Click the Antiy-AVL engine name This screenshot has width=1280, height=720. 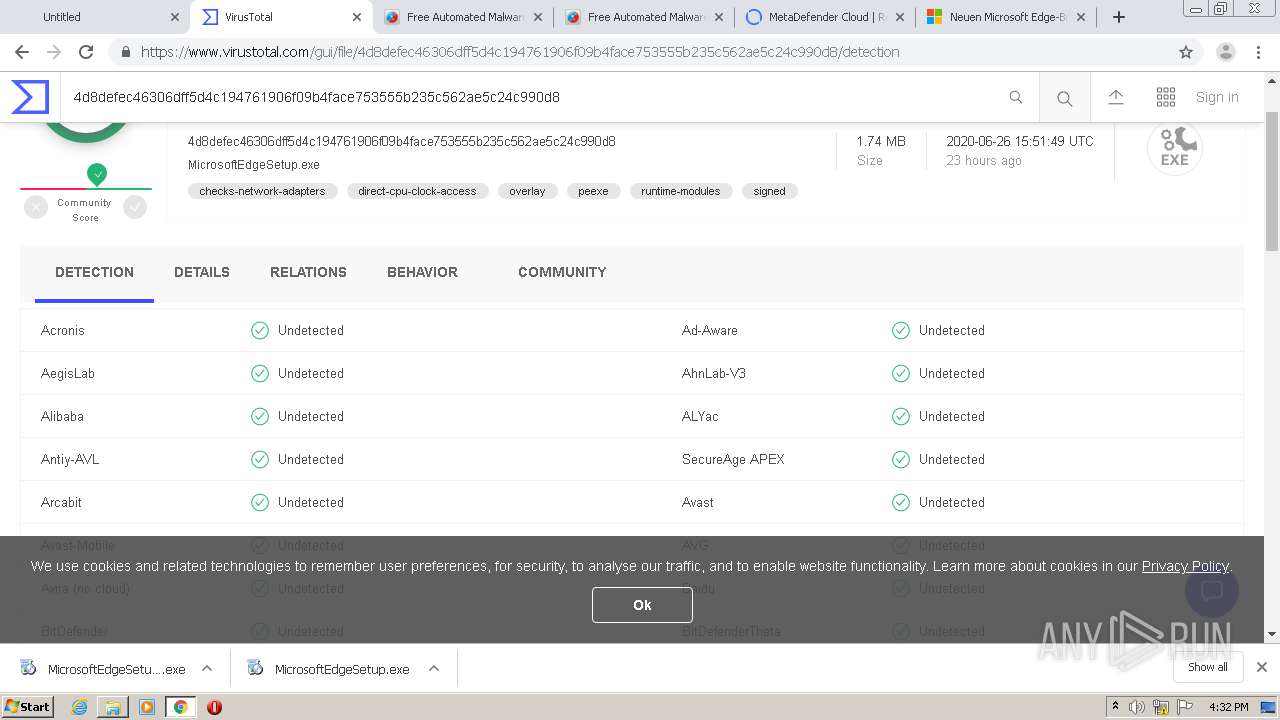(70, 459)
